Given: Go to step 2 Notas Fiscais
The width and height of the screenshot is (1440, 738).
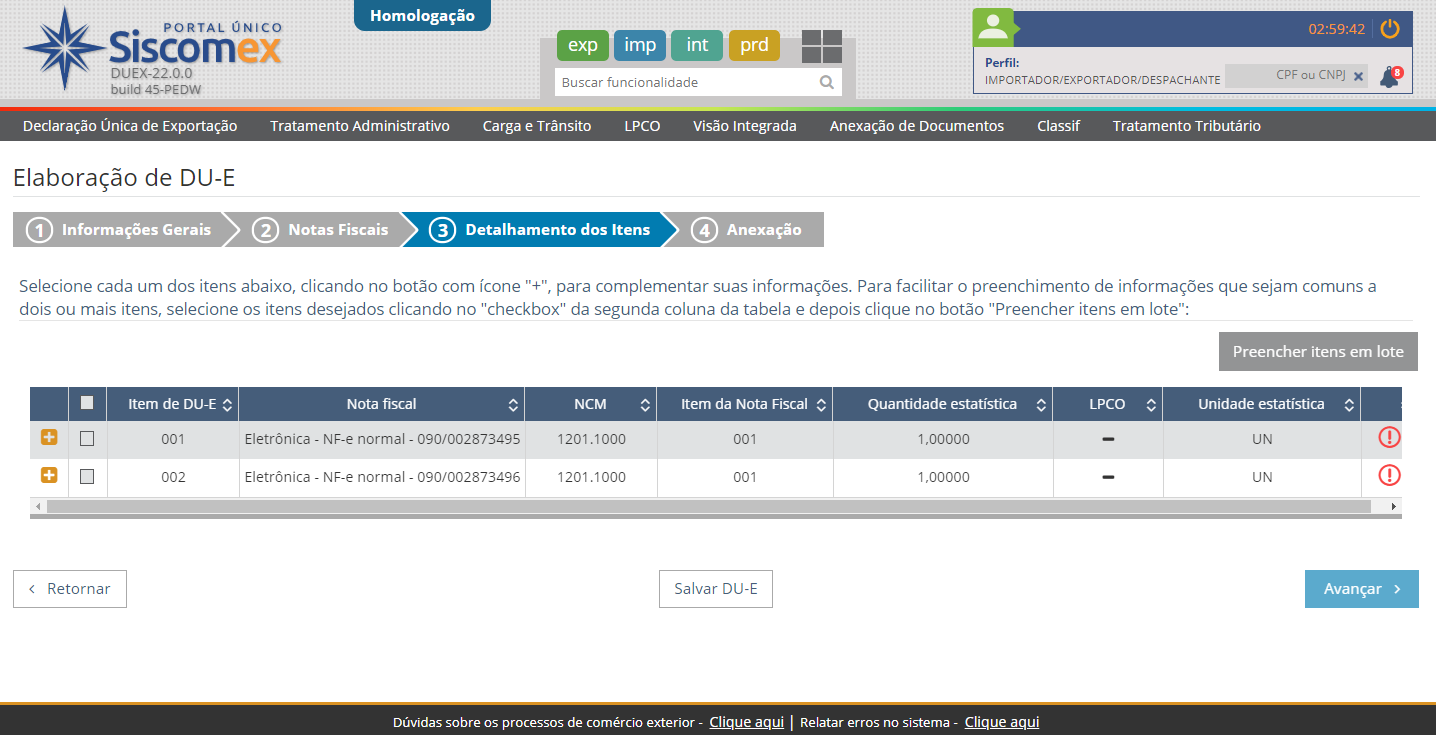Looking at the screenshot, I should click(322, 230).
